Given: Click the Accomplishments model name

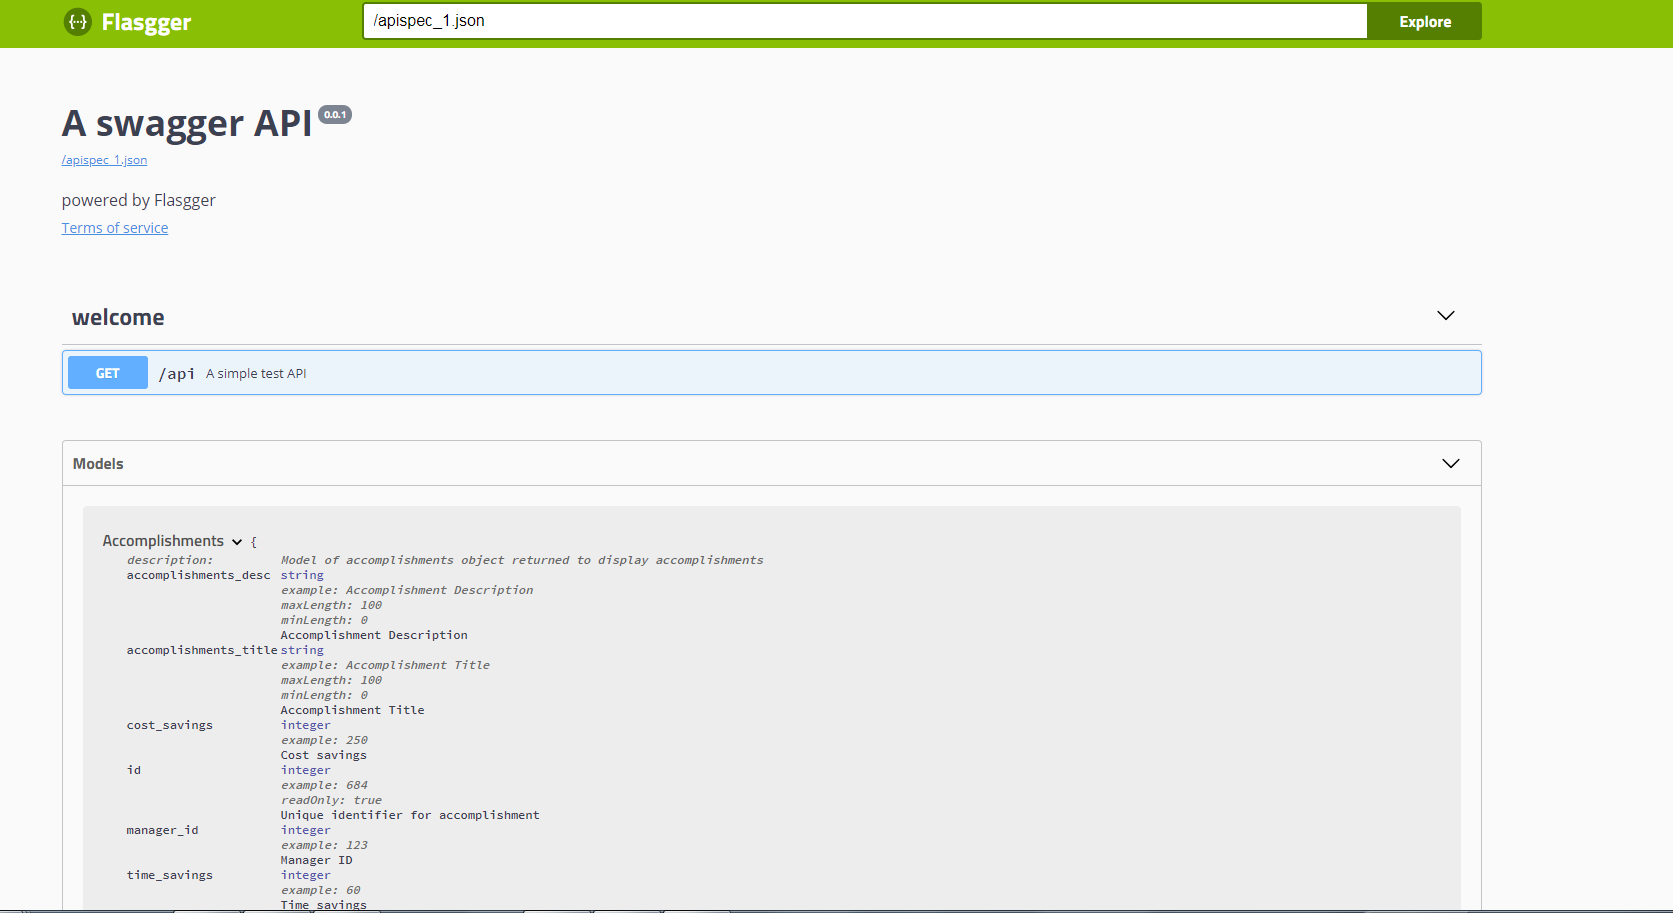Looking at the screenshot, I should pyautogui.click(x=163, y=541).
